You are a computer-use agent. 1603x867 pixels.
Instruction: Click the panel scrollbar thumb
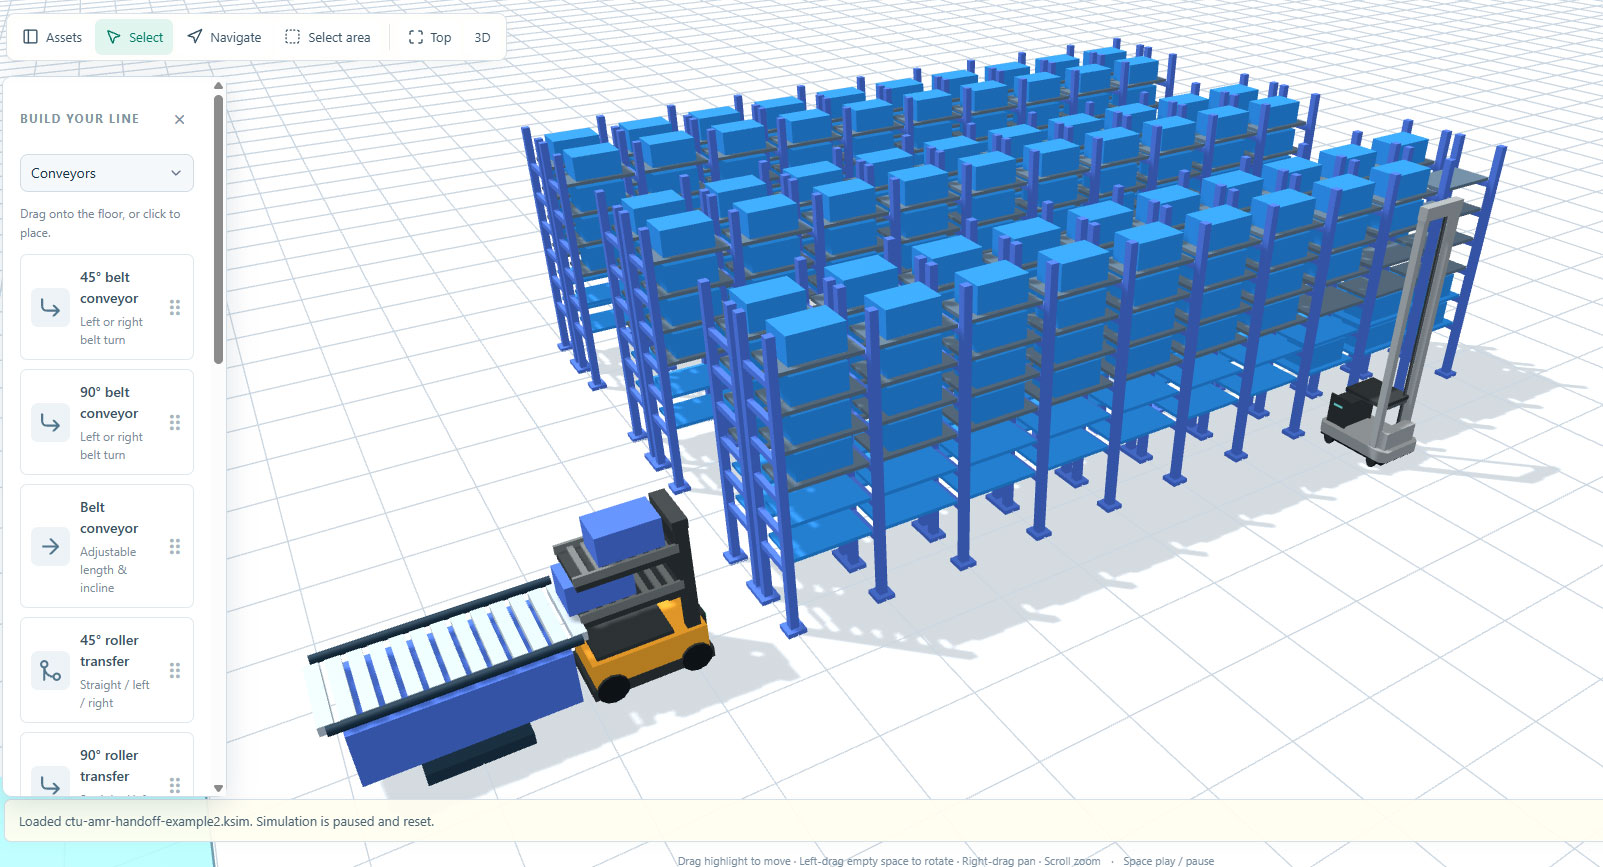pyautogui.click(x=218, y=229)
